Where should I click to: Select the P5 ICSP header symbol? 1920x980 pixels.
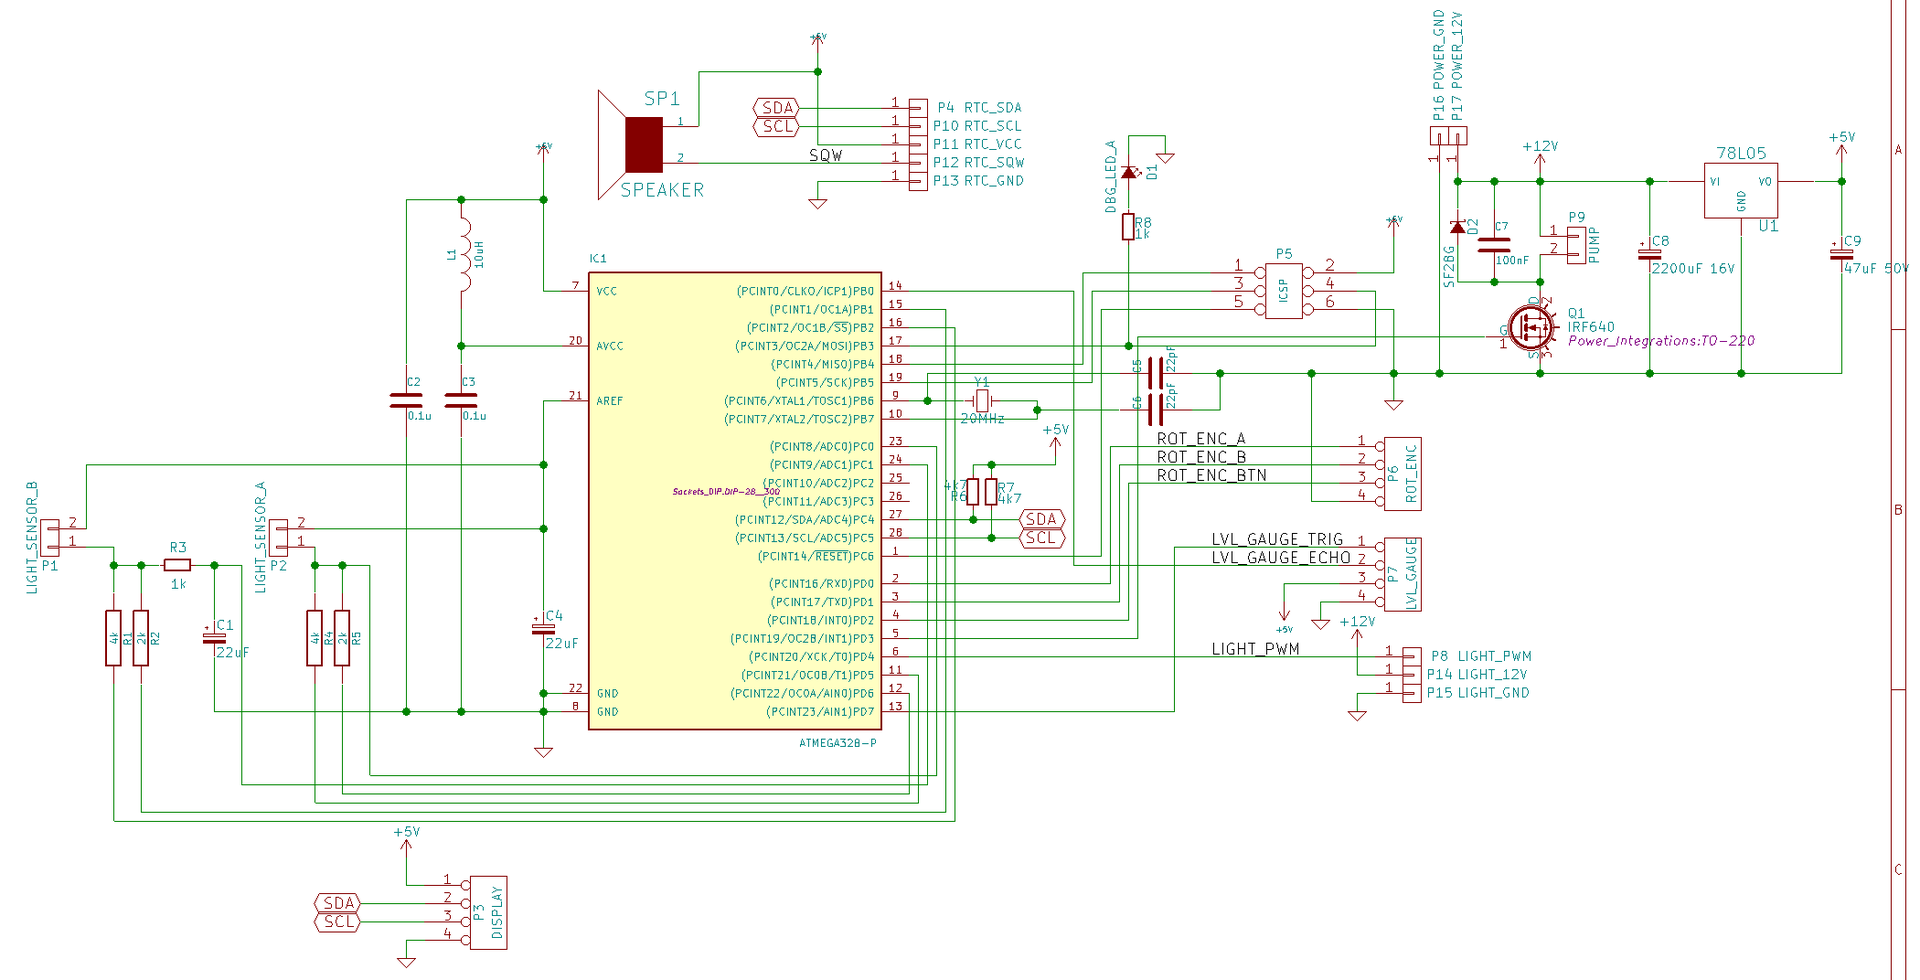click(1284, 291)
